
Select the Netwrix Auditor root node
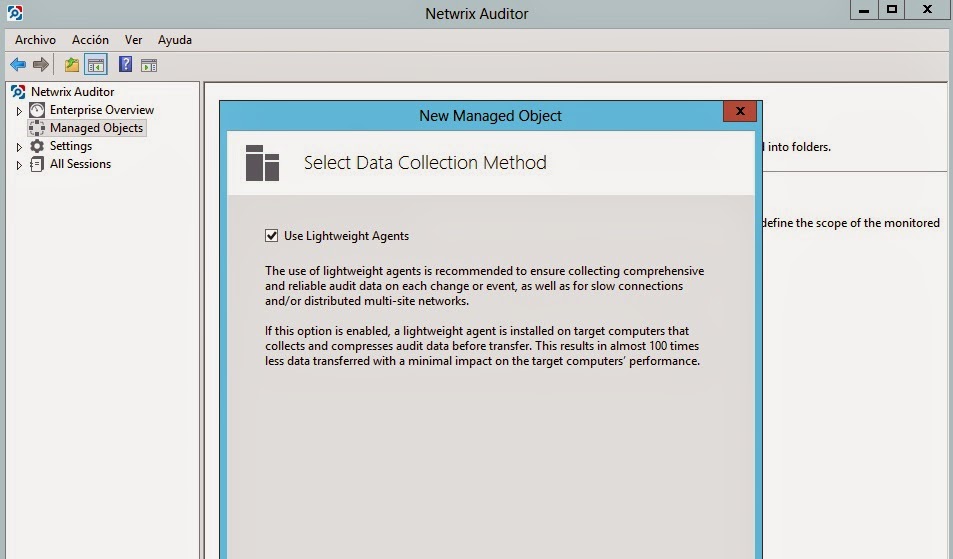click(72, 92)
